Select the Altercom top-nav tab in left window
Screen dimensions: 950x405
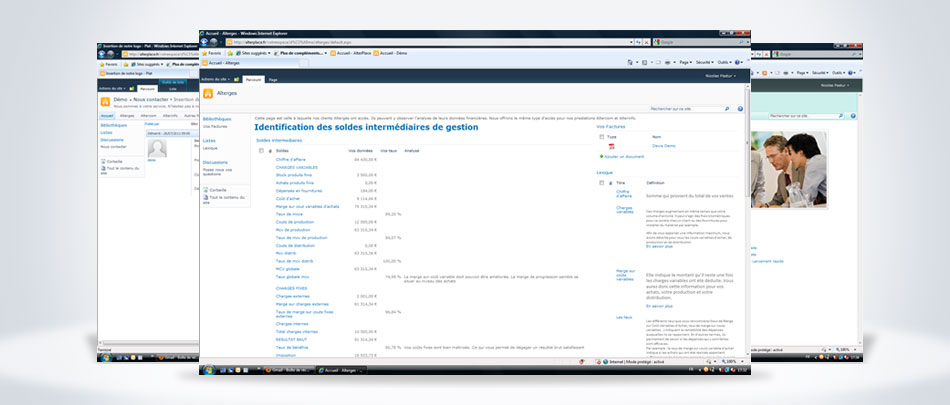pos(148,115)
